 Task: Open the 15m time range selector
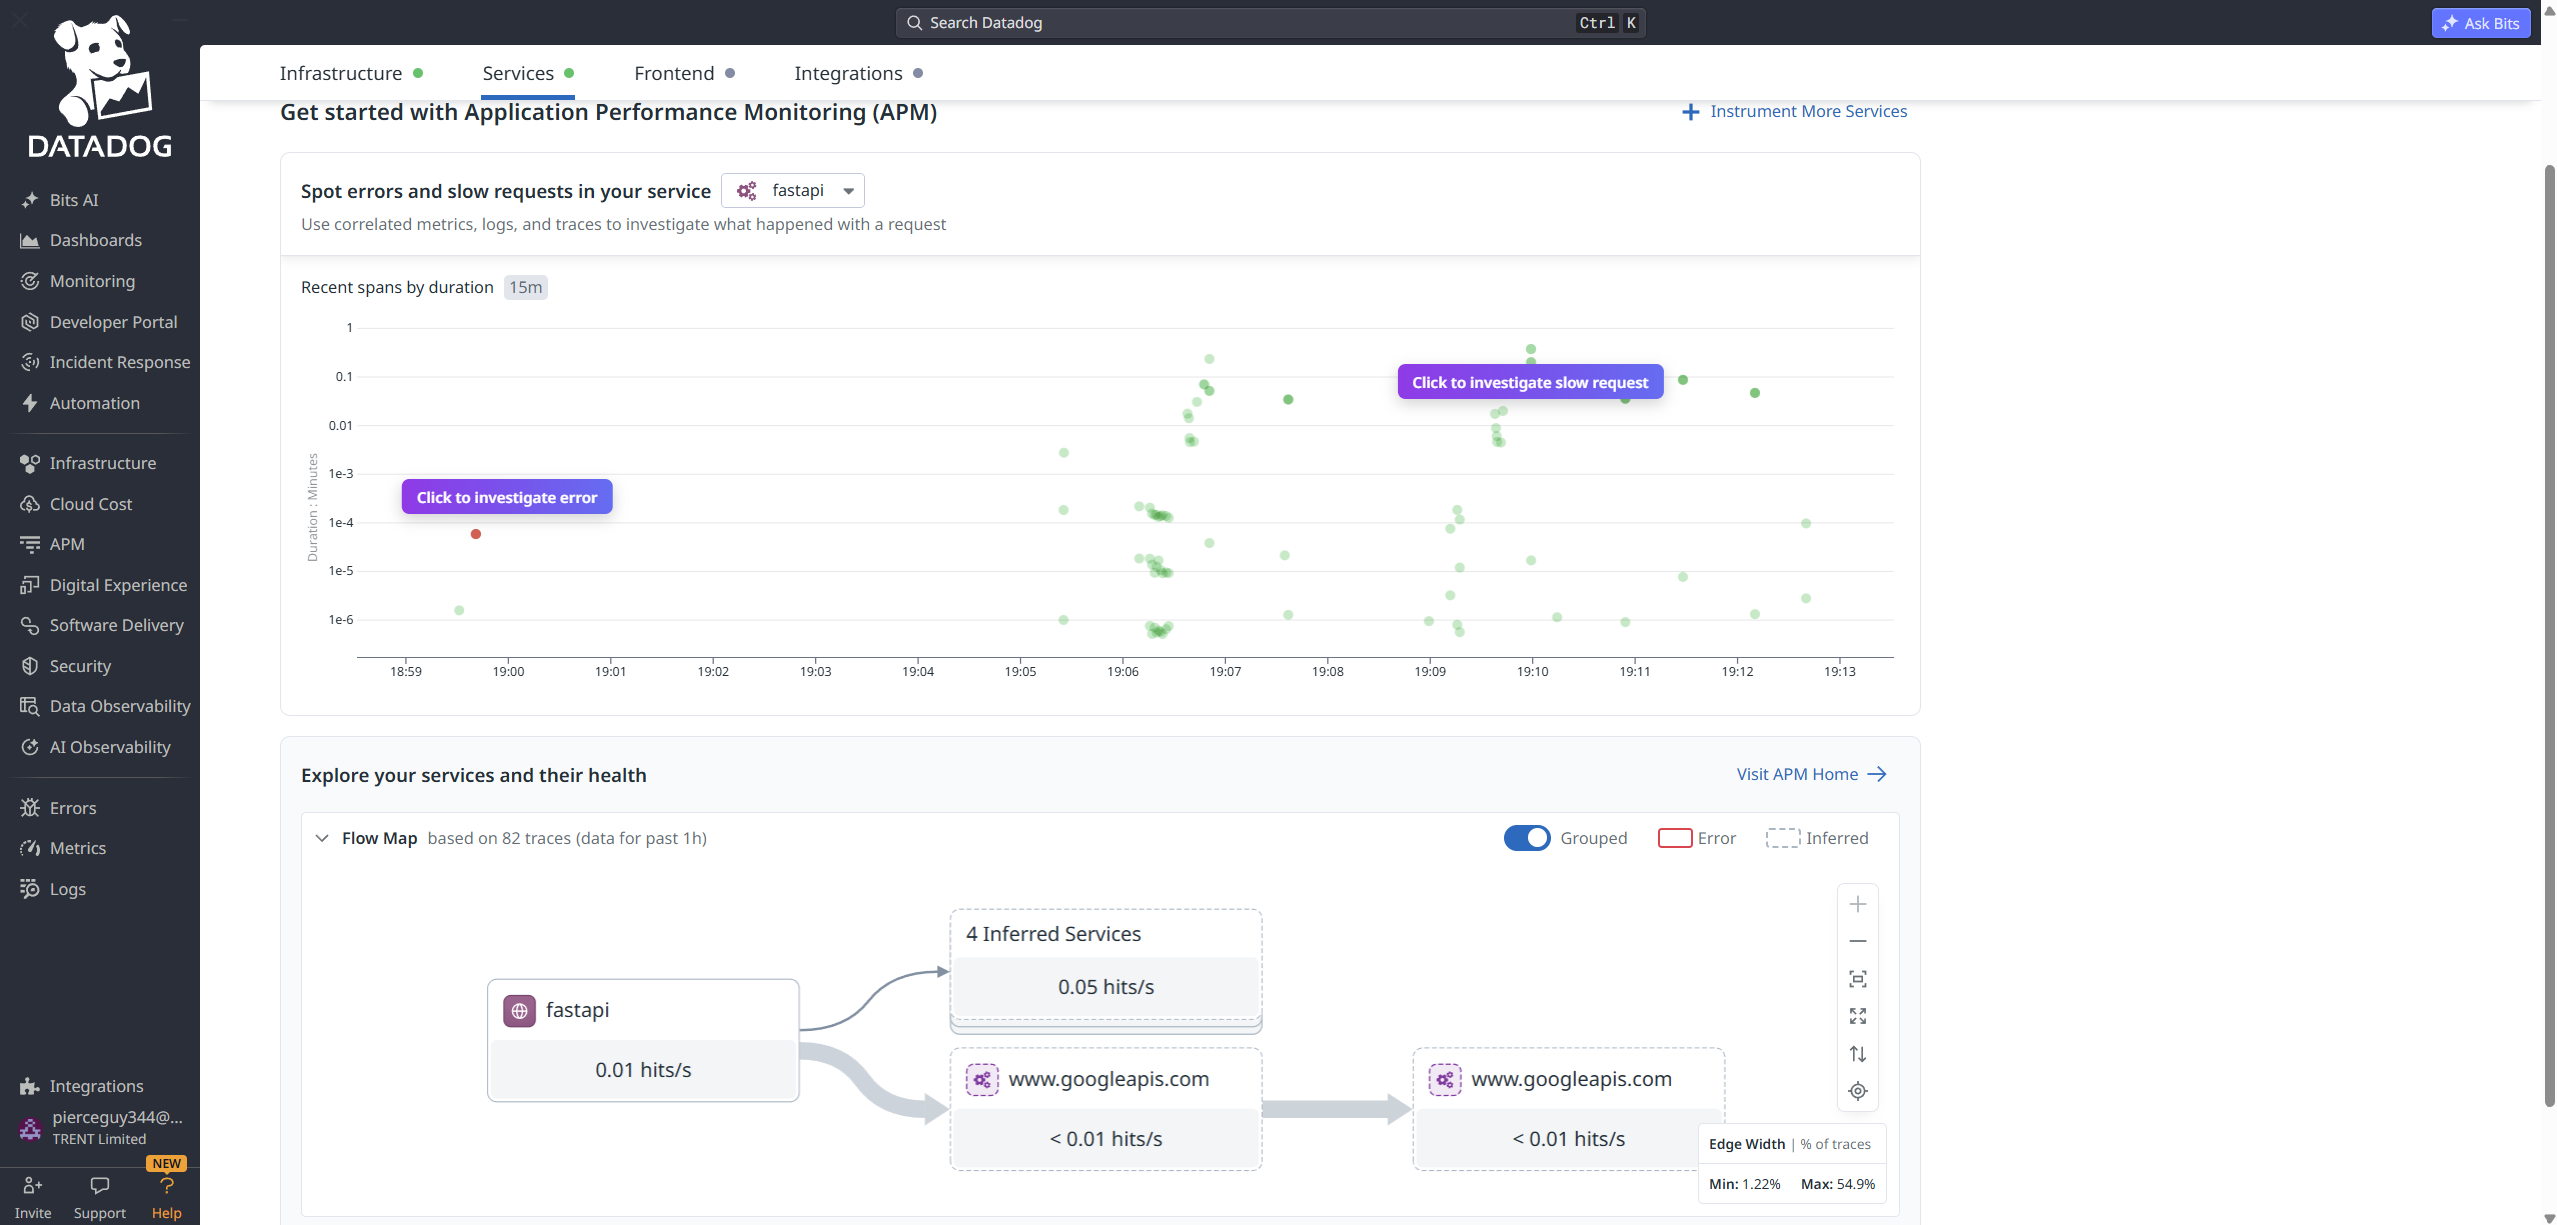[x=526, y=287]
